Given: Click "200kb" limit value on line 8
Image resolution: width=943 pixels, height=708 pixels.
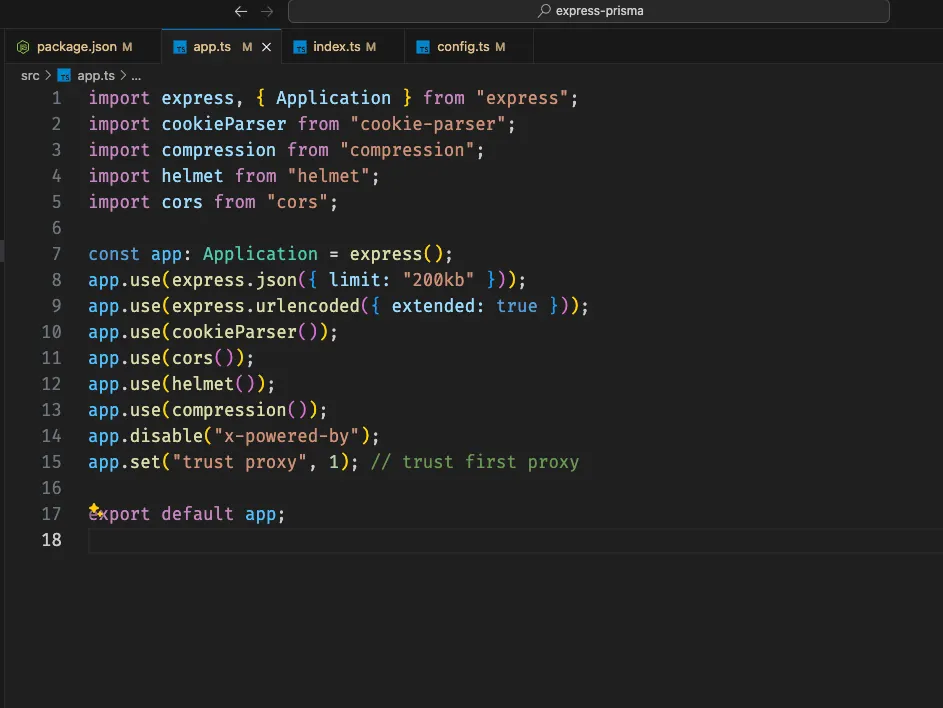Looking at the screenshot, I should (x=438, y=280).
